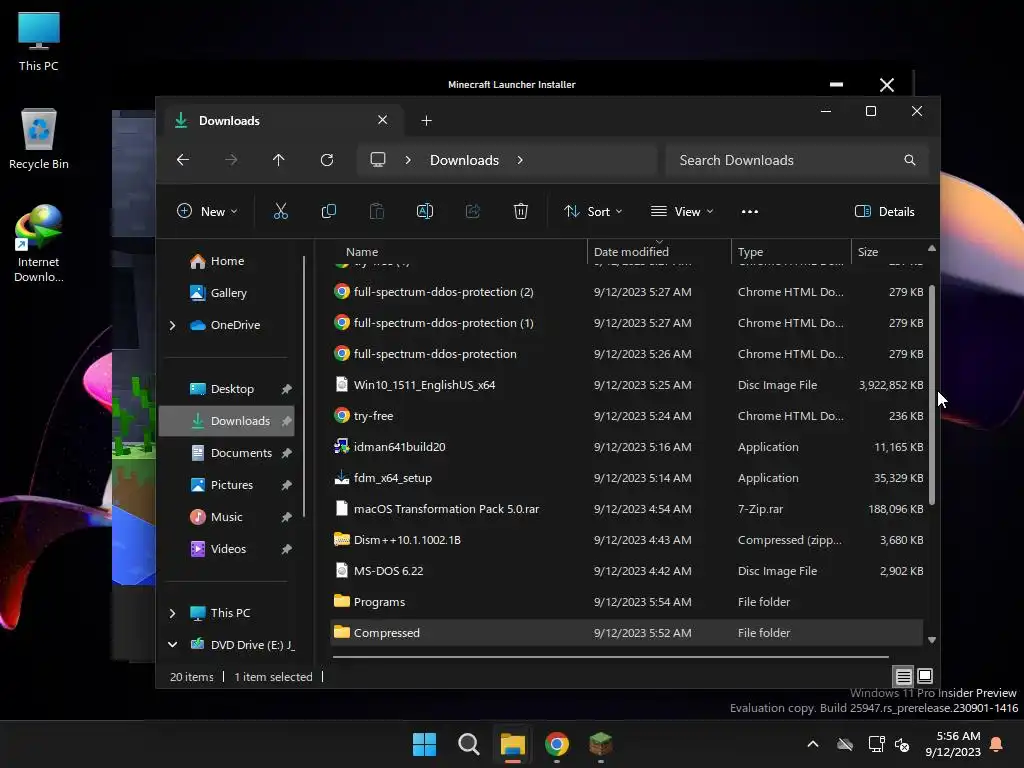The width and height of the screenshot is (1024, 768).
Task: Open Internet Download Manager desktop shortcut
Action: coord(39,244)
